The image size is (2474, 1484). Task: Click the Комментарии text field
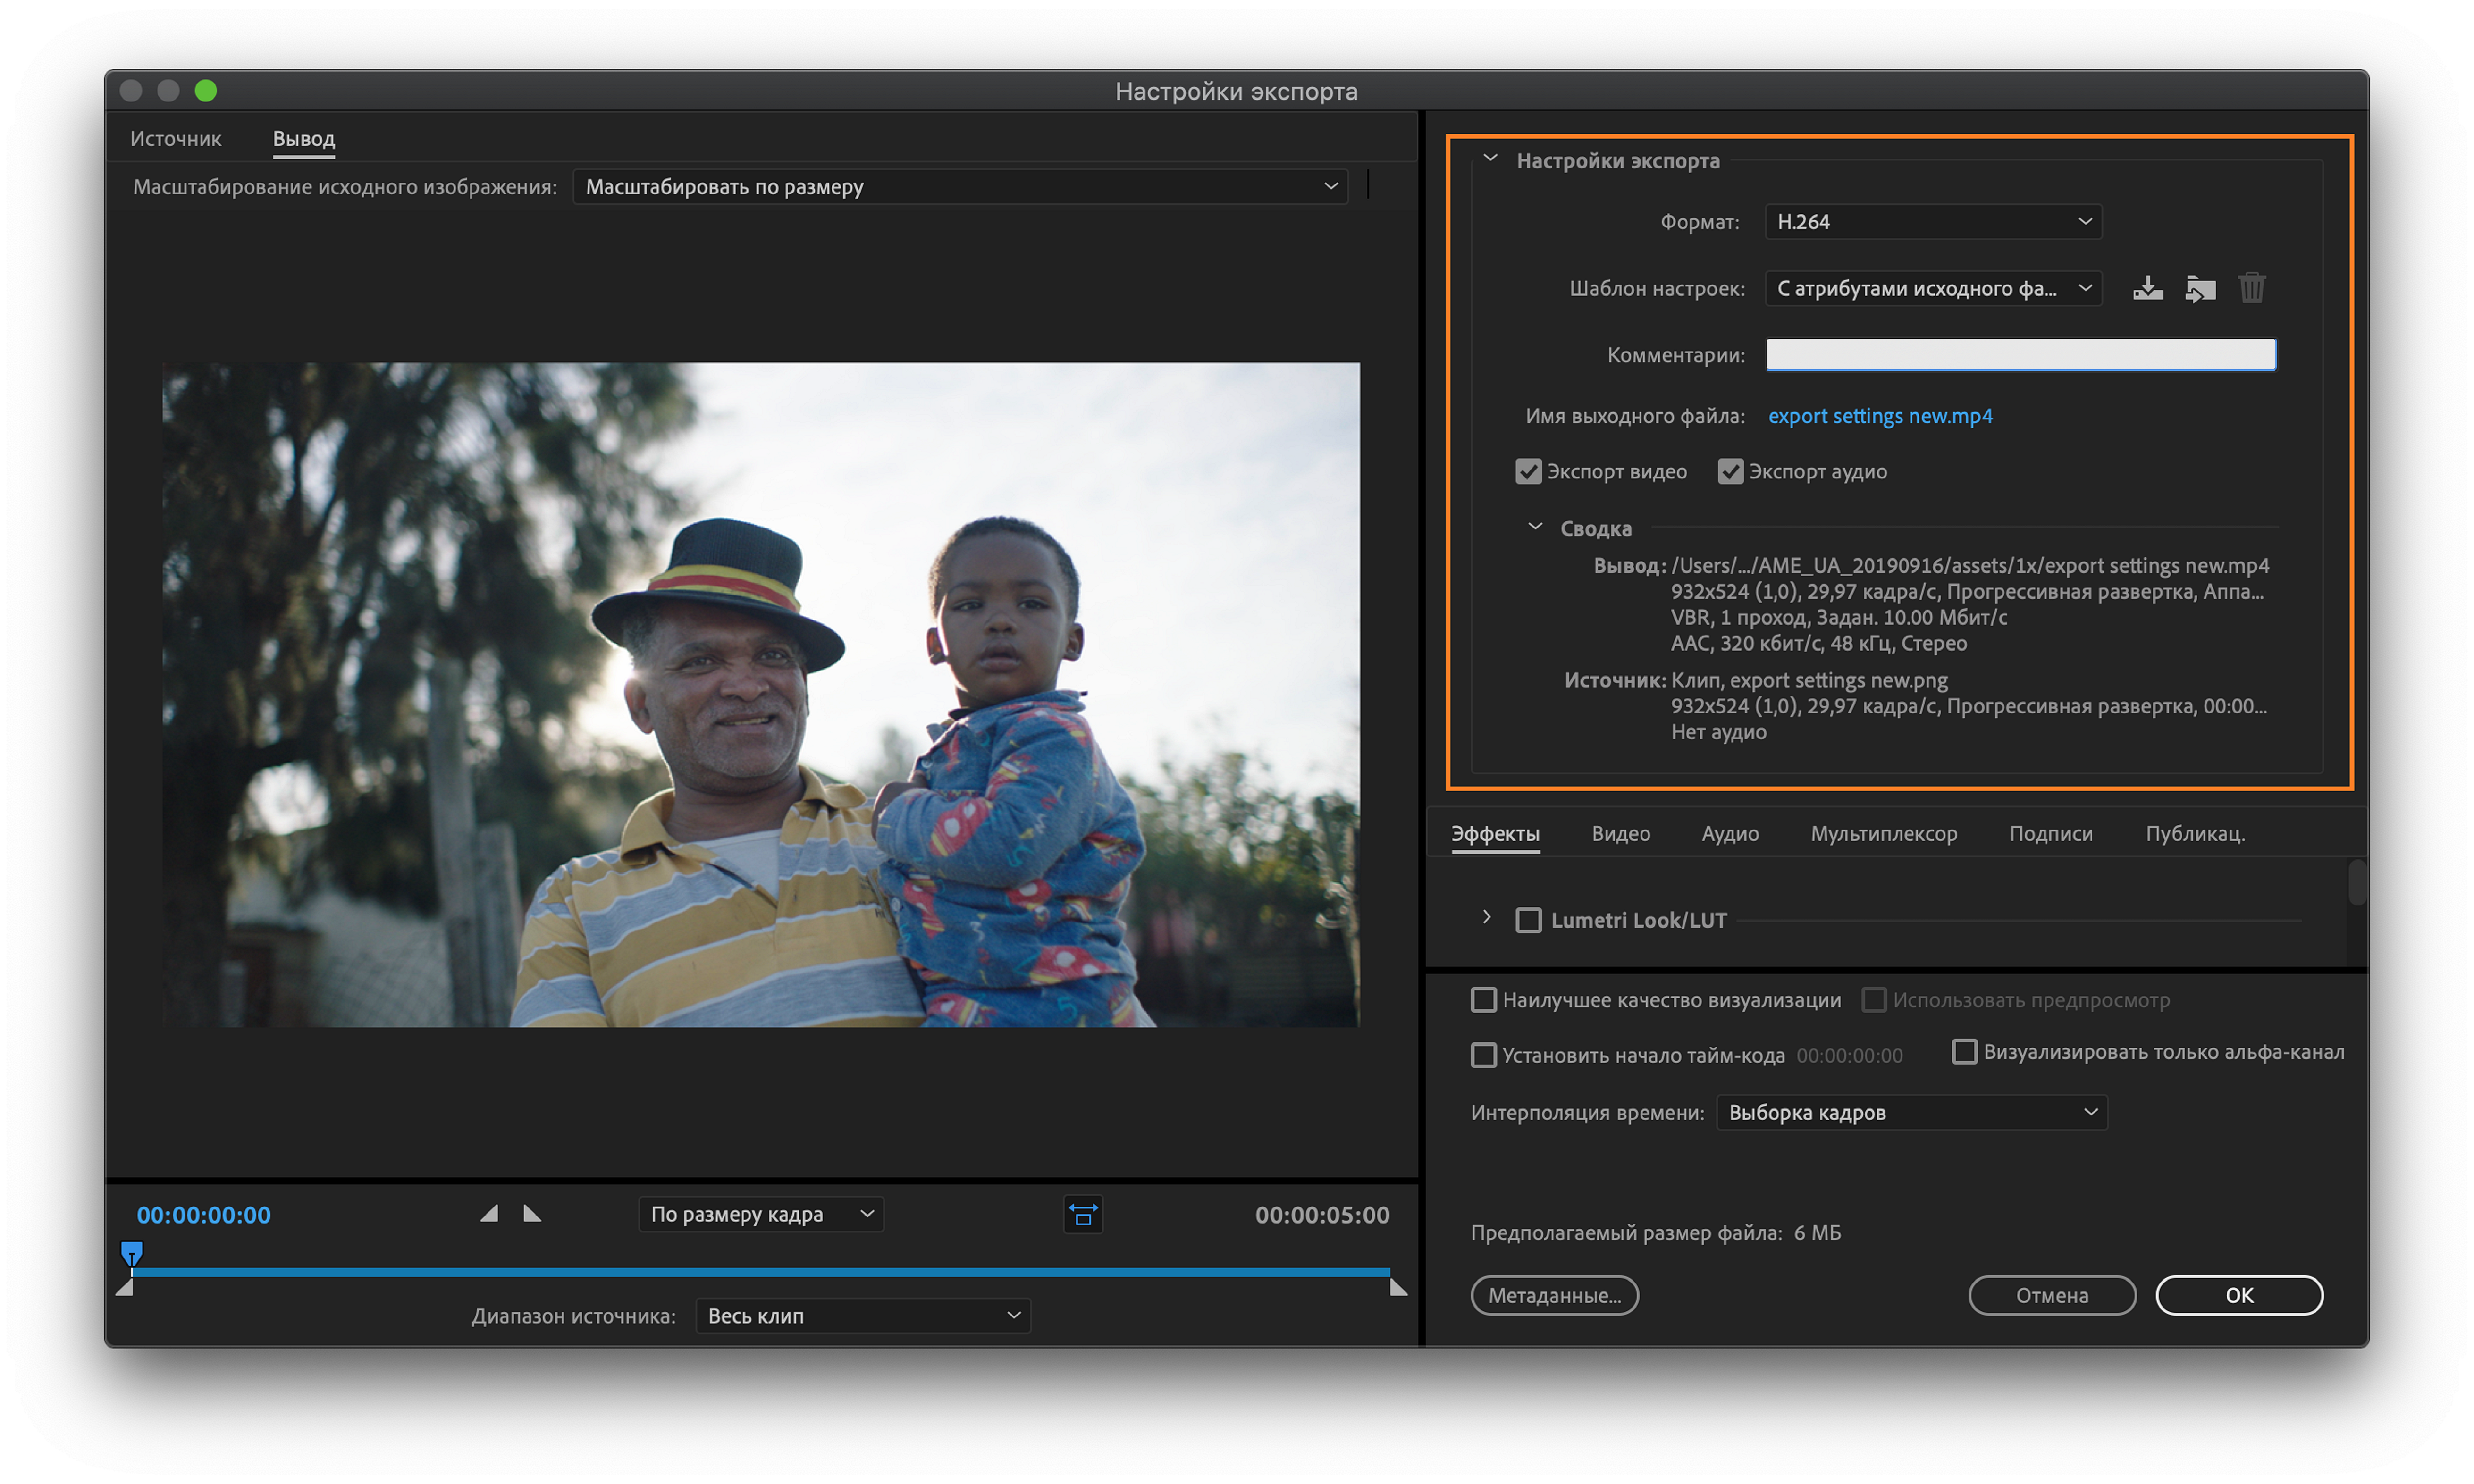[x=2020, y=354]
